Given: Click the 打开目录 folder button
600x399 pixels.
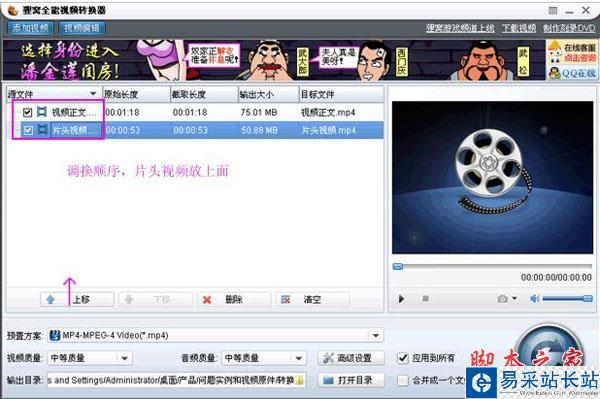Looking at the screenshot, I should 351,380.
